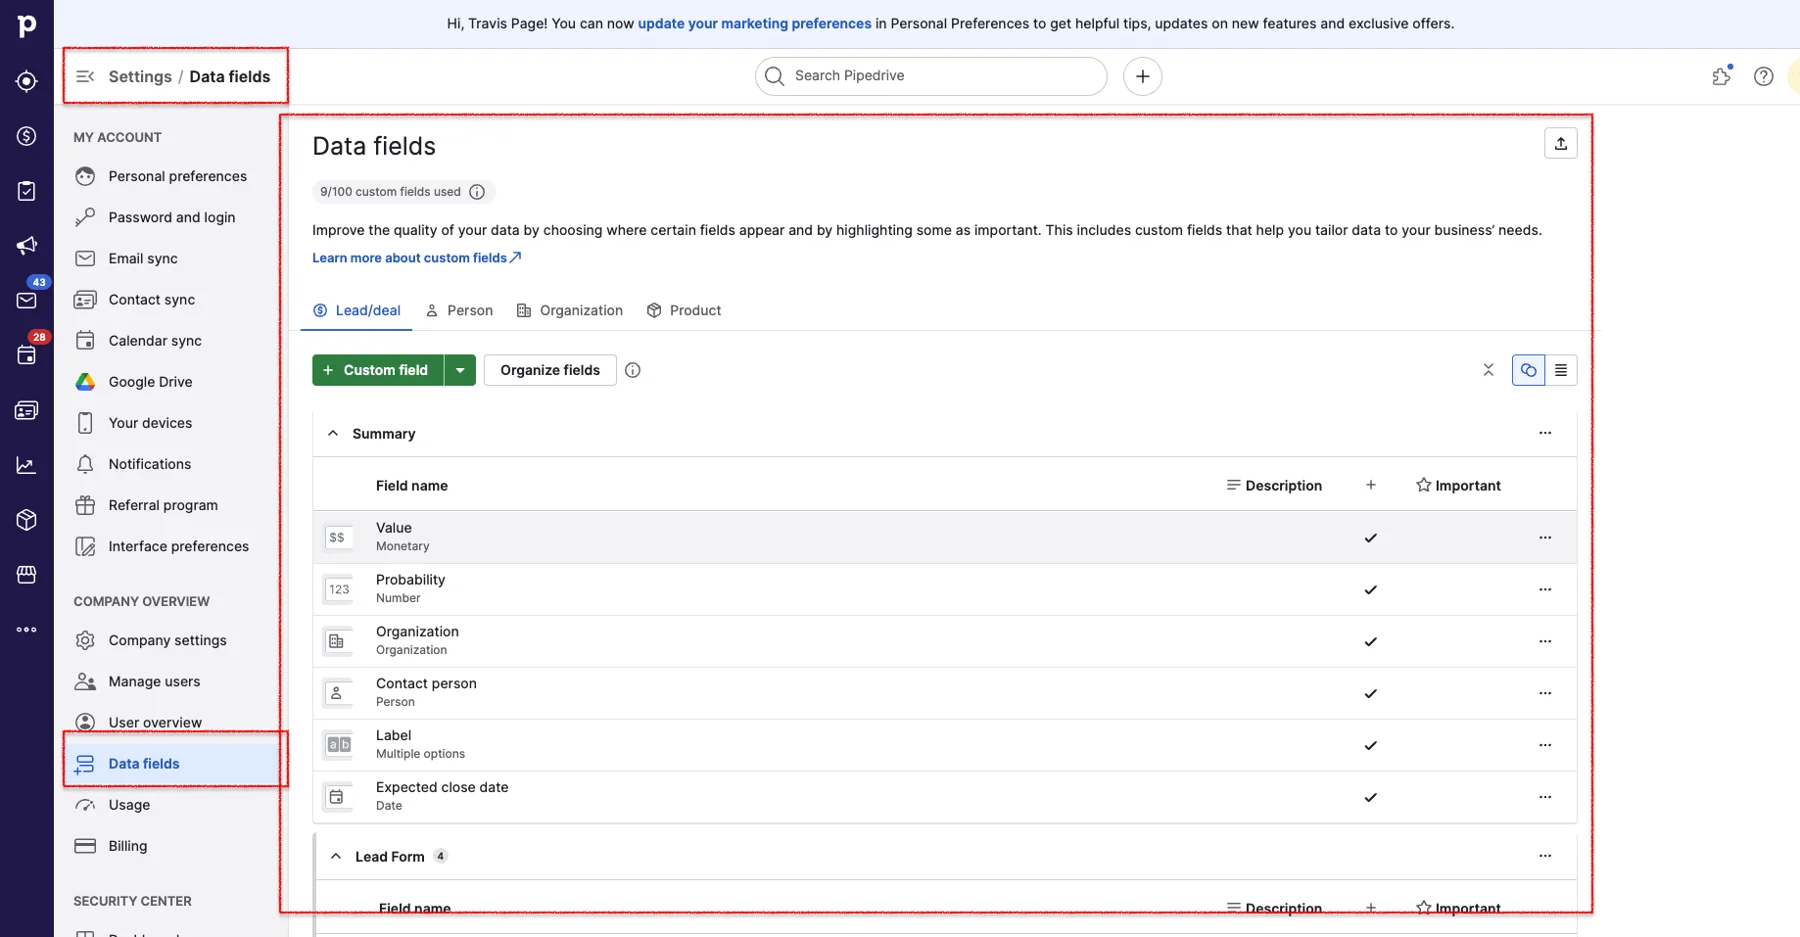The height and width of the screenshot is (937, 1800).
Task: Open Expected close date row options
Action: (x=1545, y=798)
